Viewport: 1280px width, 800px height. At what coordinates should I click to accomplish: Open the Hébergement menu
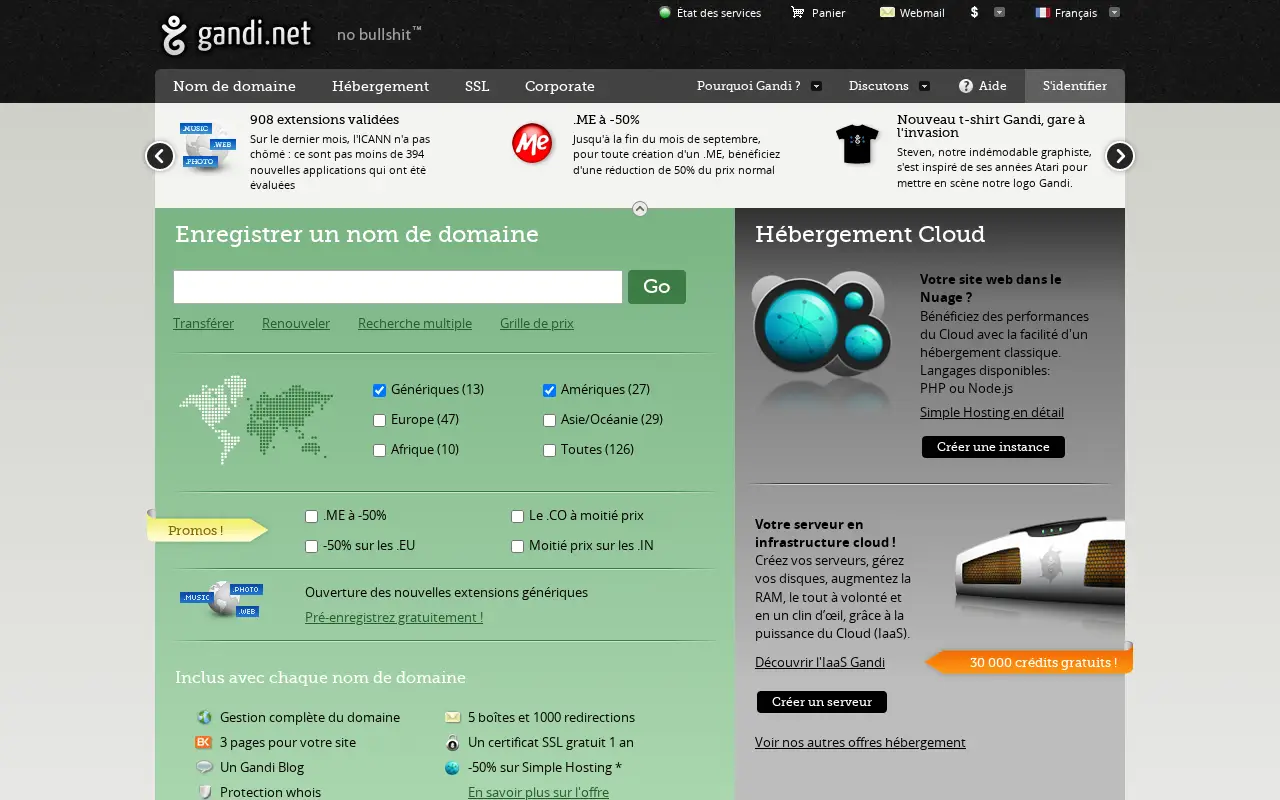(x=380, y=86)
